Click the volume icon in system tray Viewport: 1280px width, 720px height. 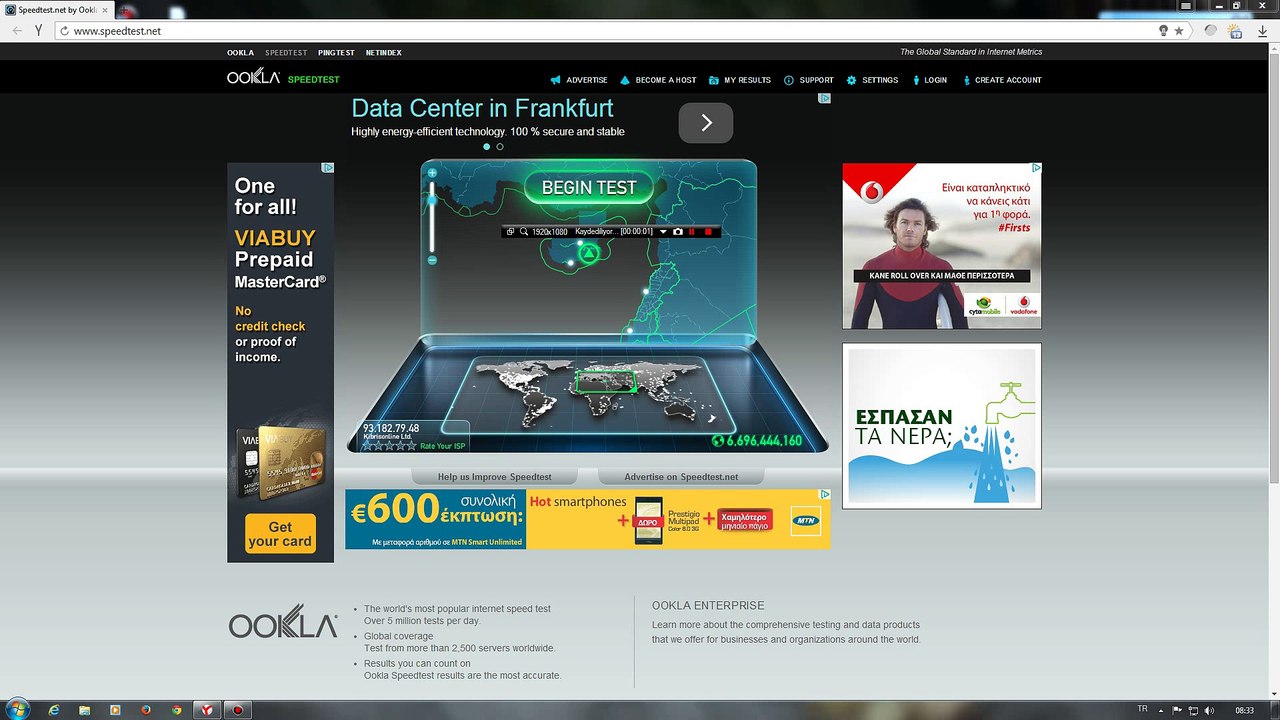coord(1209,710)
